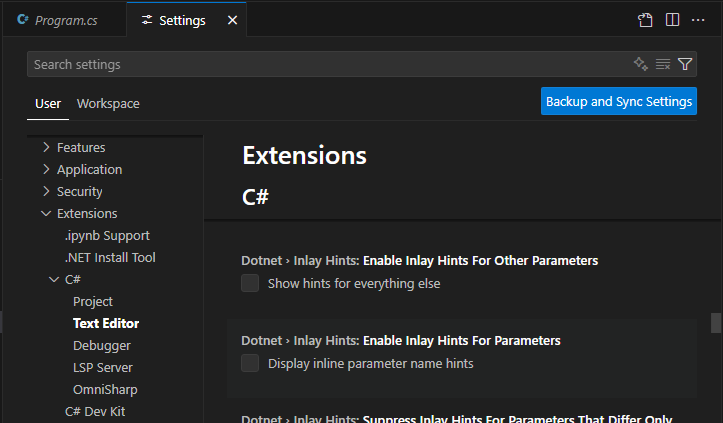Open Settings JSON file icon
Screen dimensions: 723x423
coord(645,20)
